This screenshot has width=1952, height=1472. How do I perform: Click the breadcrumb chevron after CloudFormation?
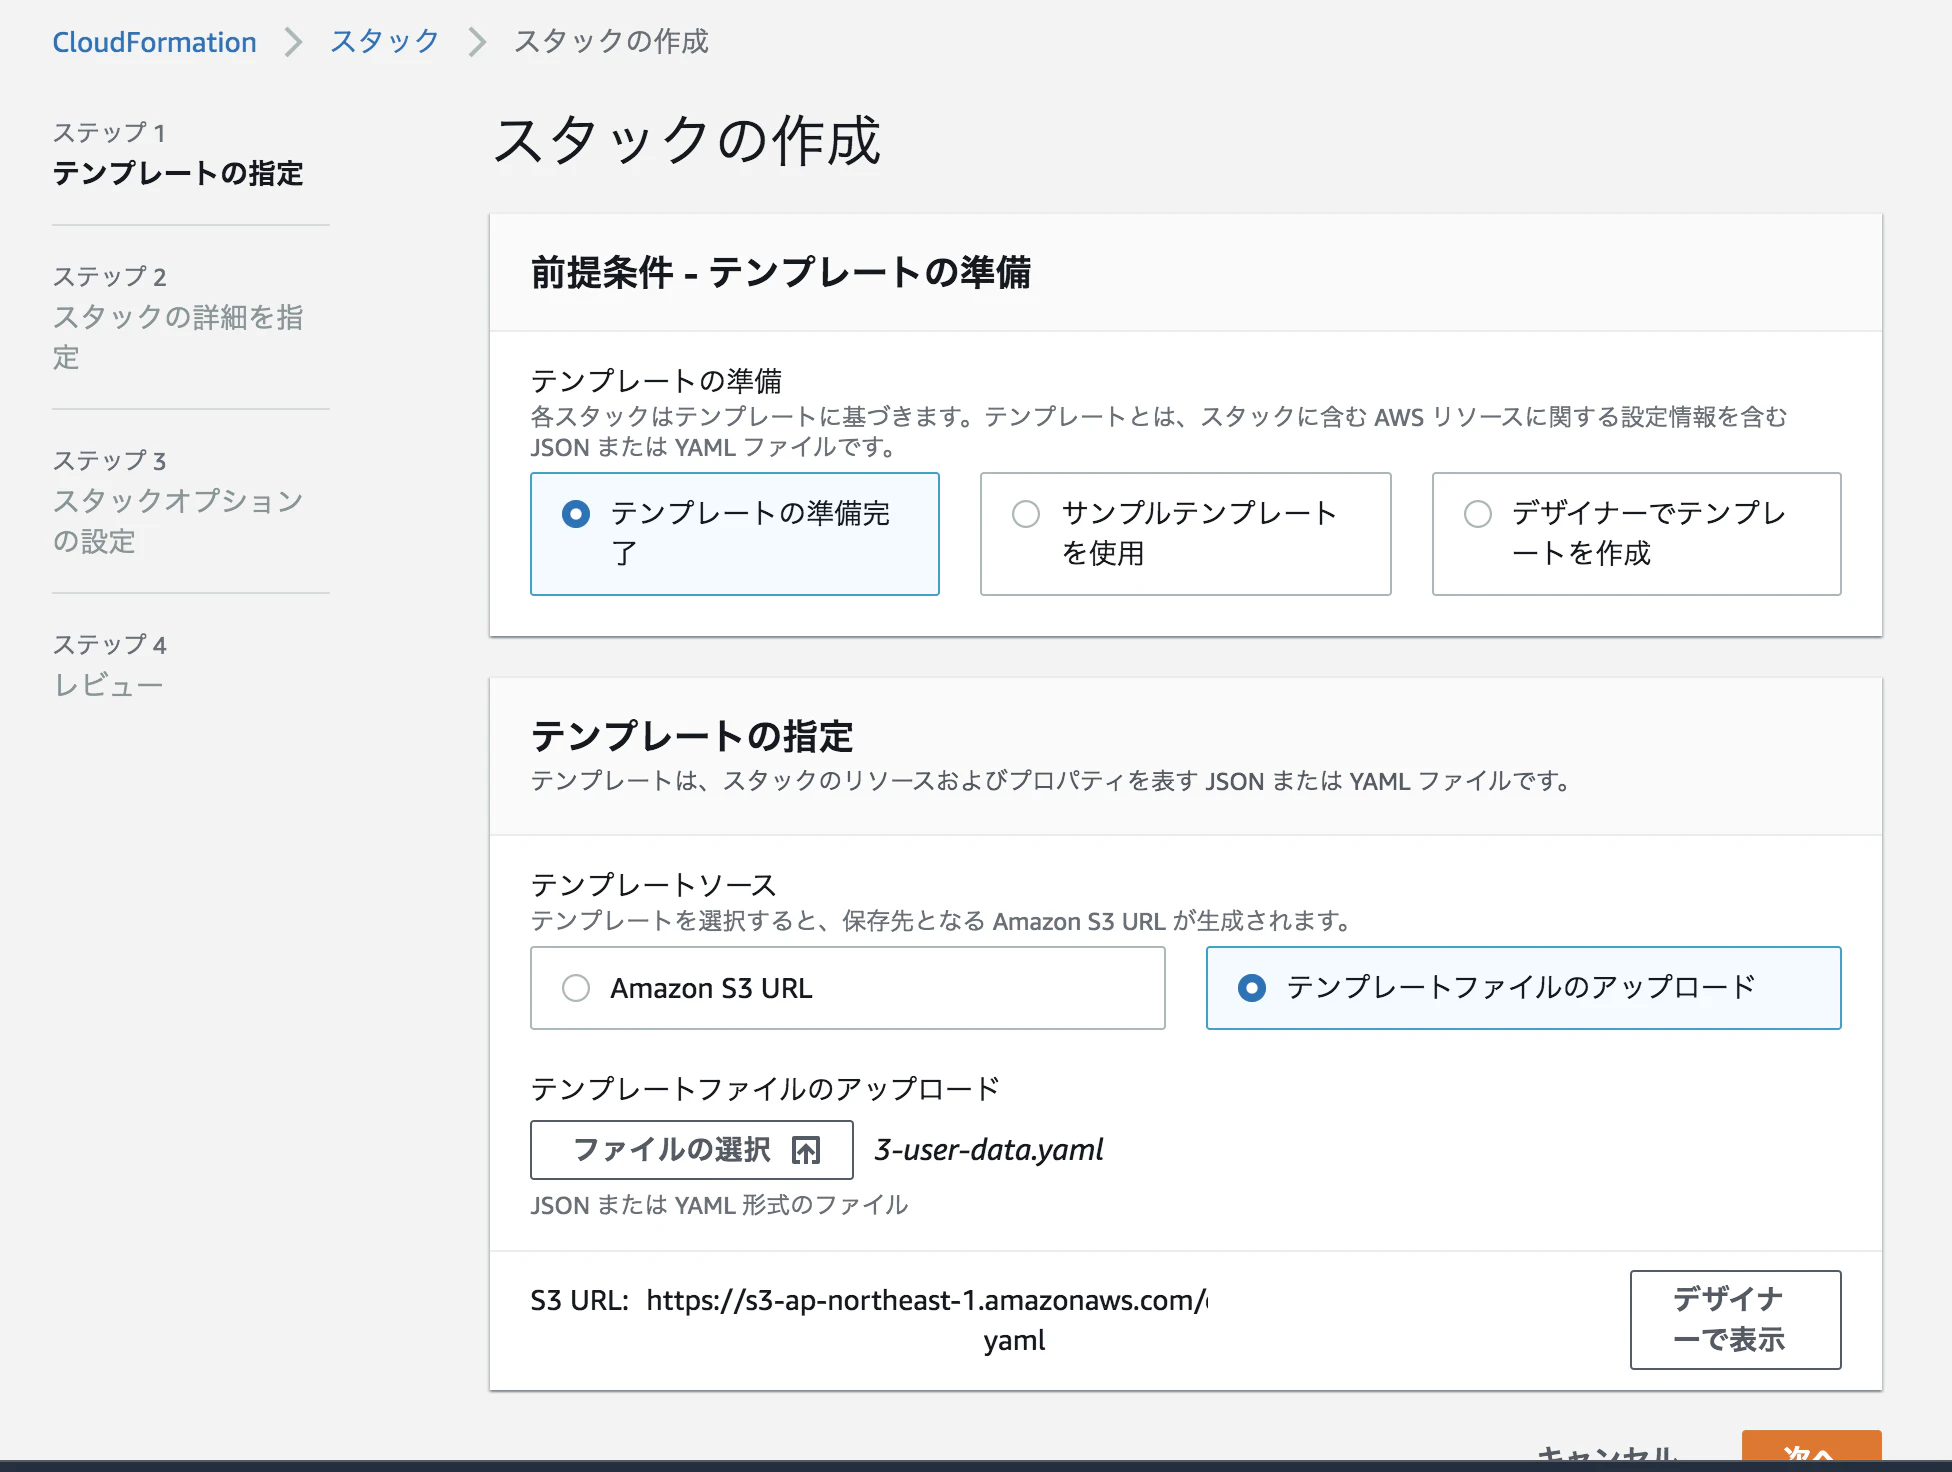[293, 42]
